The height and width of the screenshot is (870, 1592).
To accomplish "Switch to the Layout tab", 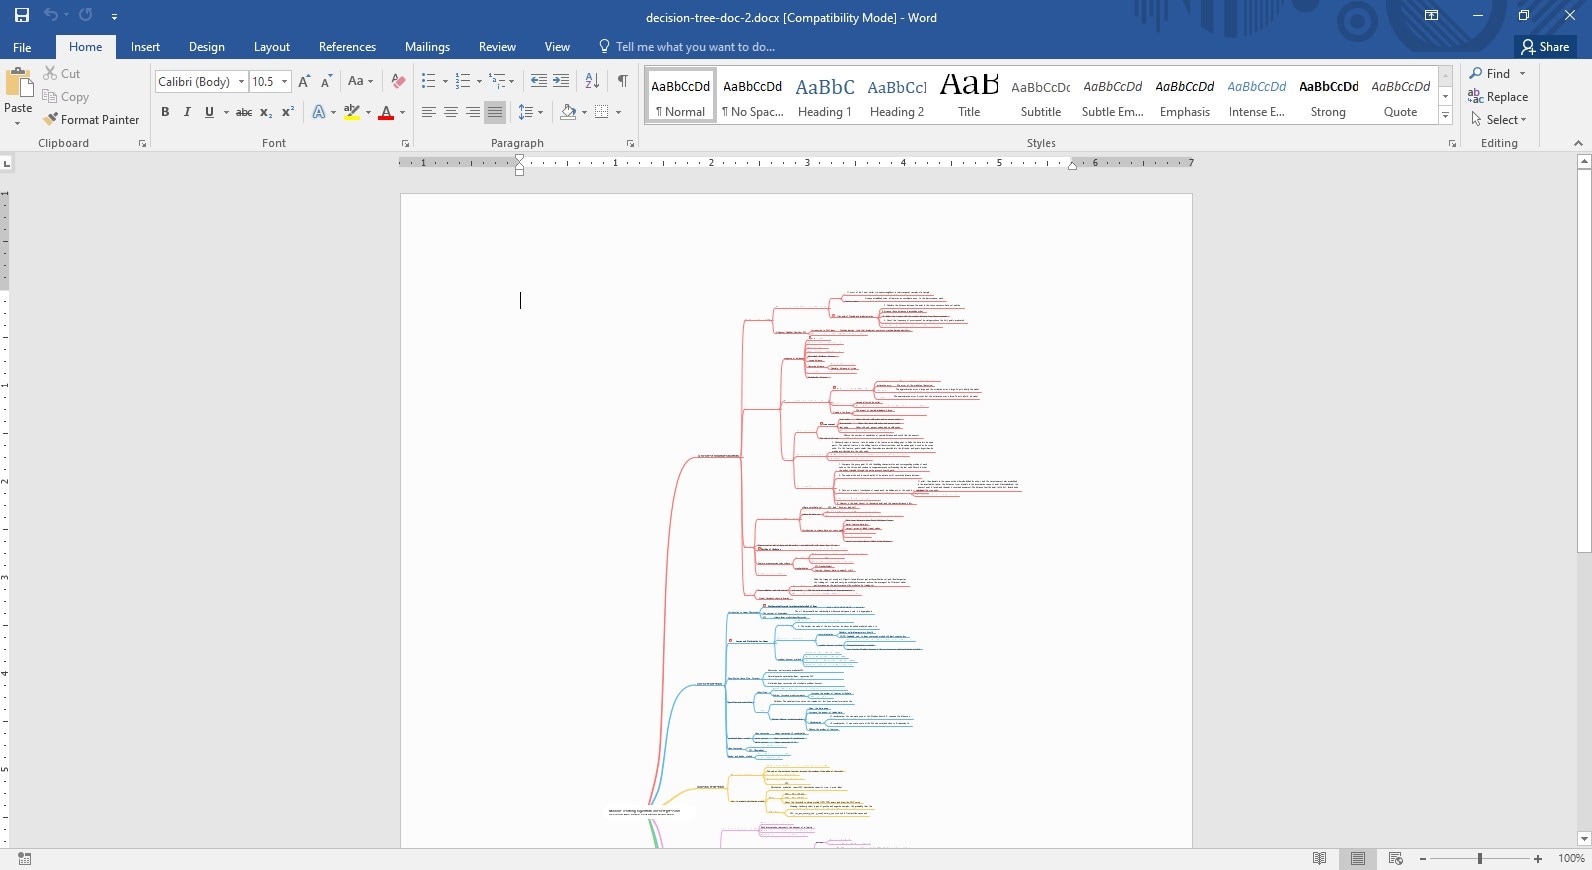I will [271, 47].
